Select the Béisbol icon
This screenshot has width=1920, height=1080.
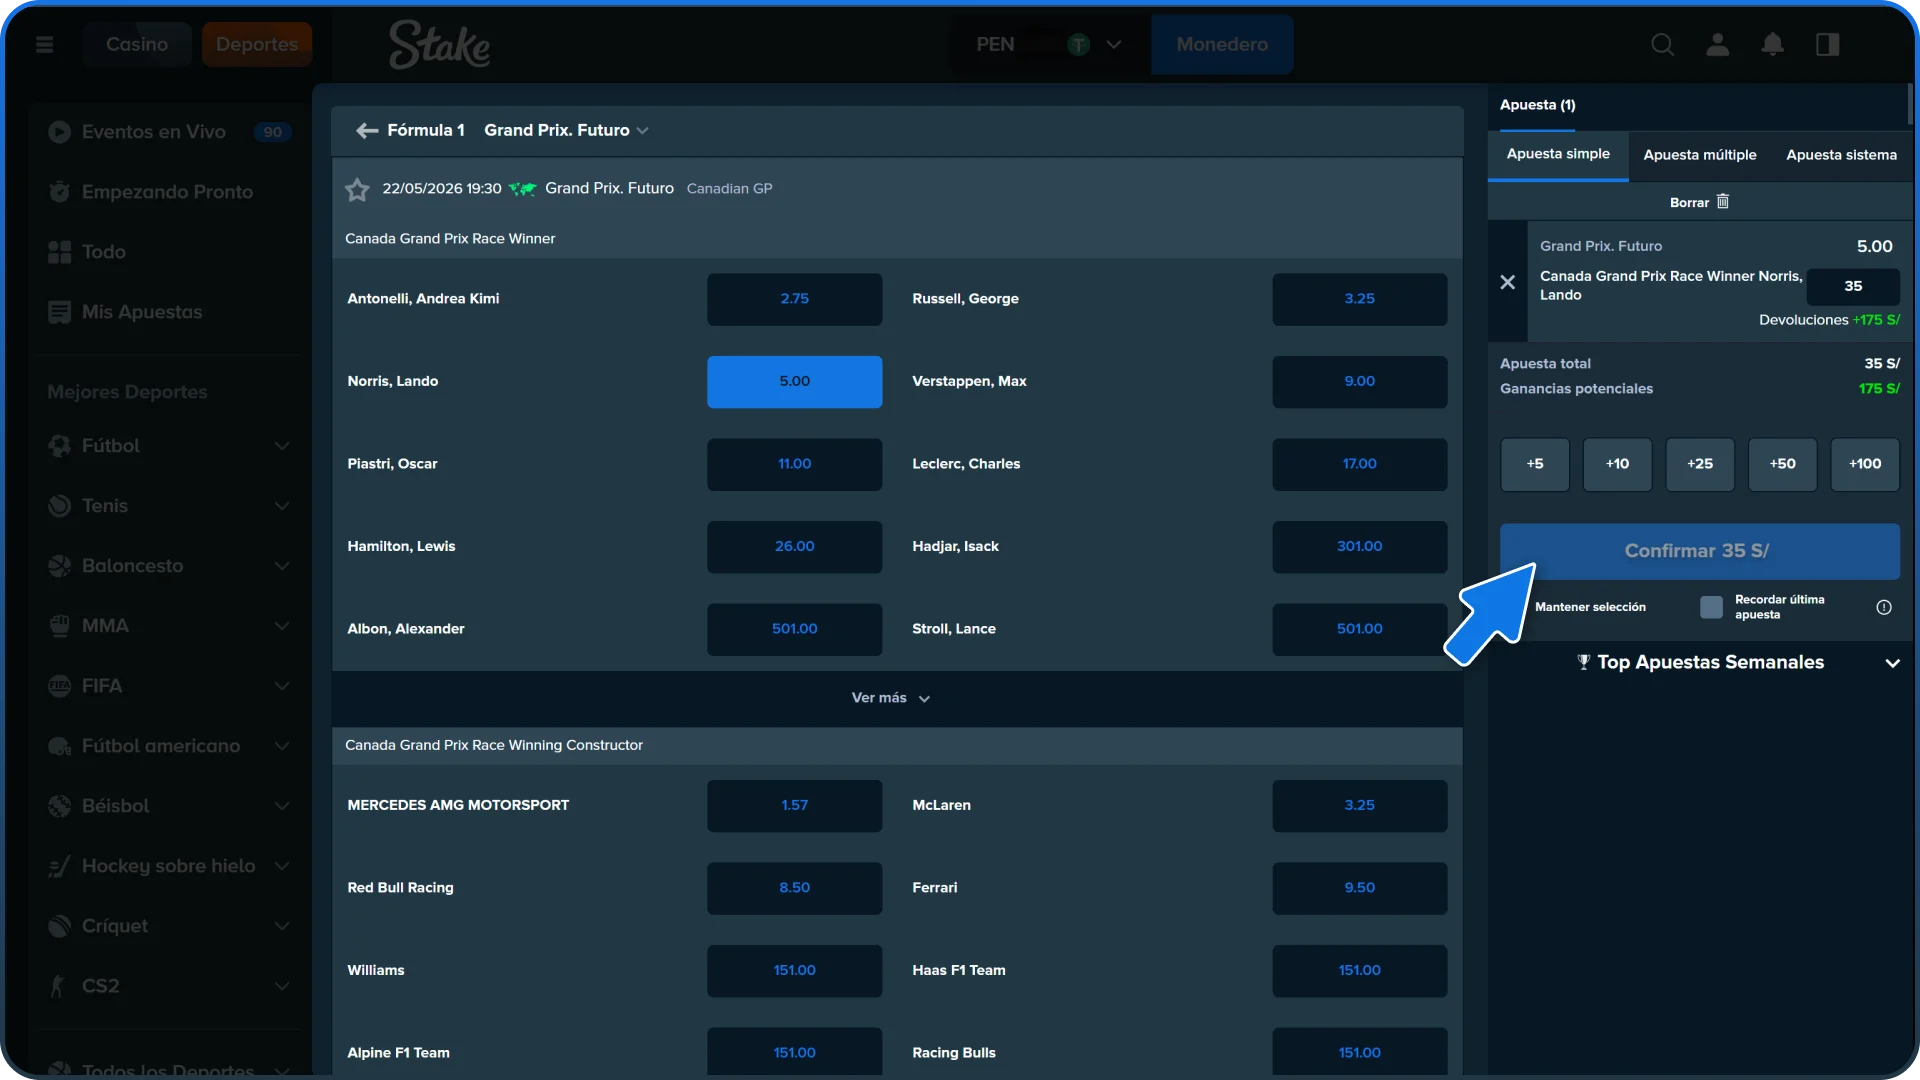click(x=60, y=806)
